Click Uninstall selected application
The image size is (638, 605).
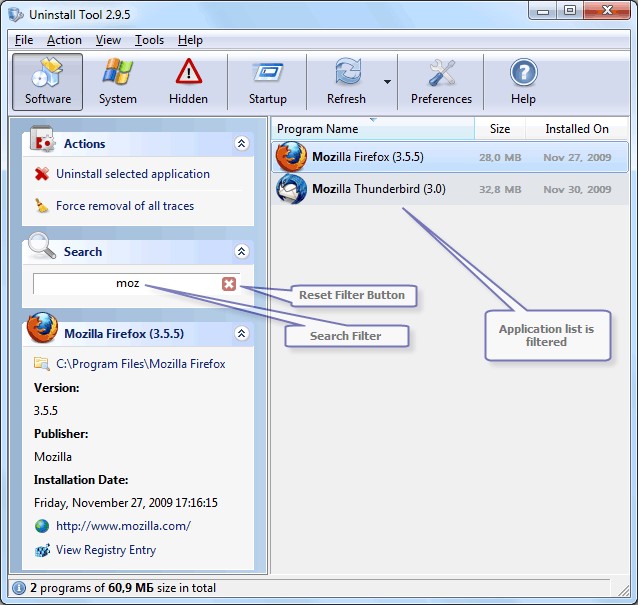tap(133, 174)
